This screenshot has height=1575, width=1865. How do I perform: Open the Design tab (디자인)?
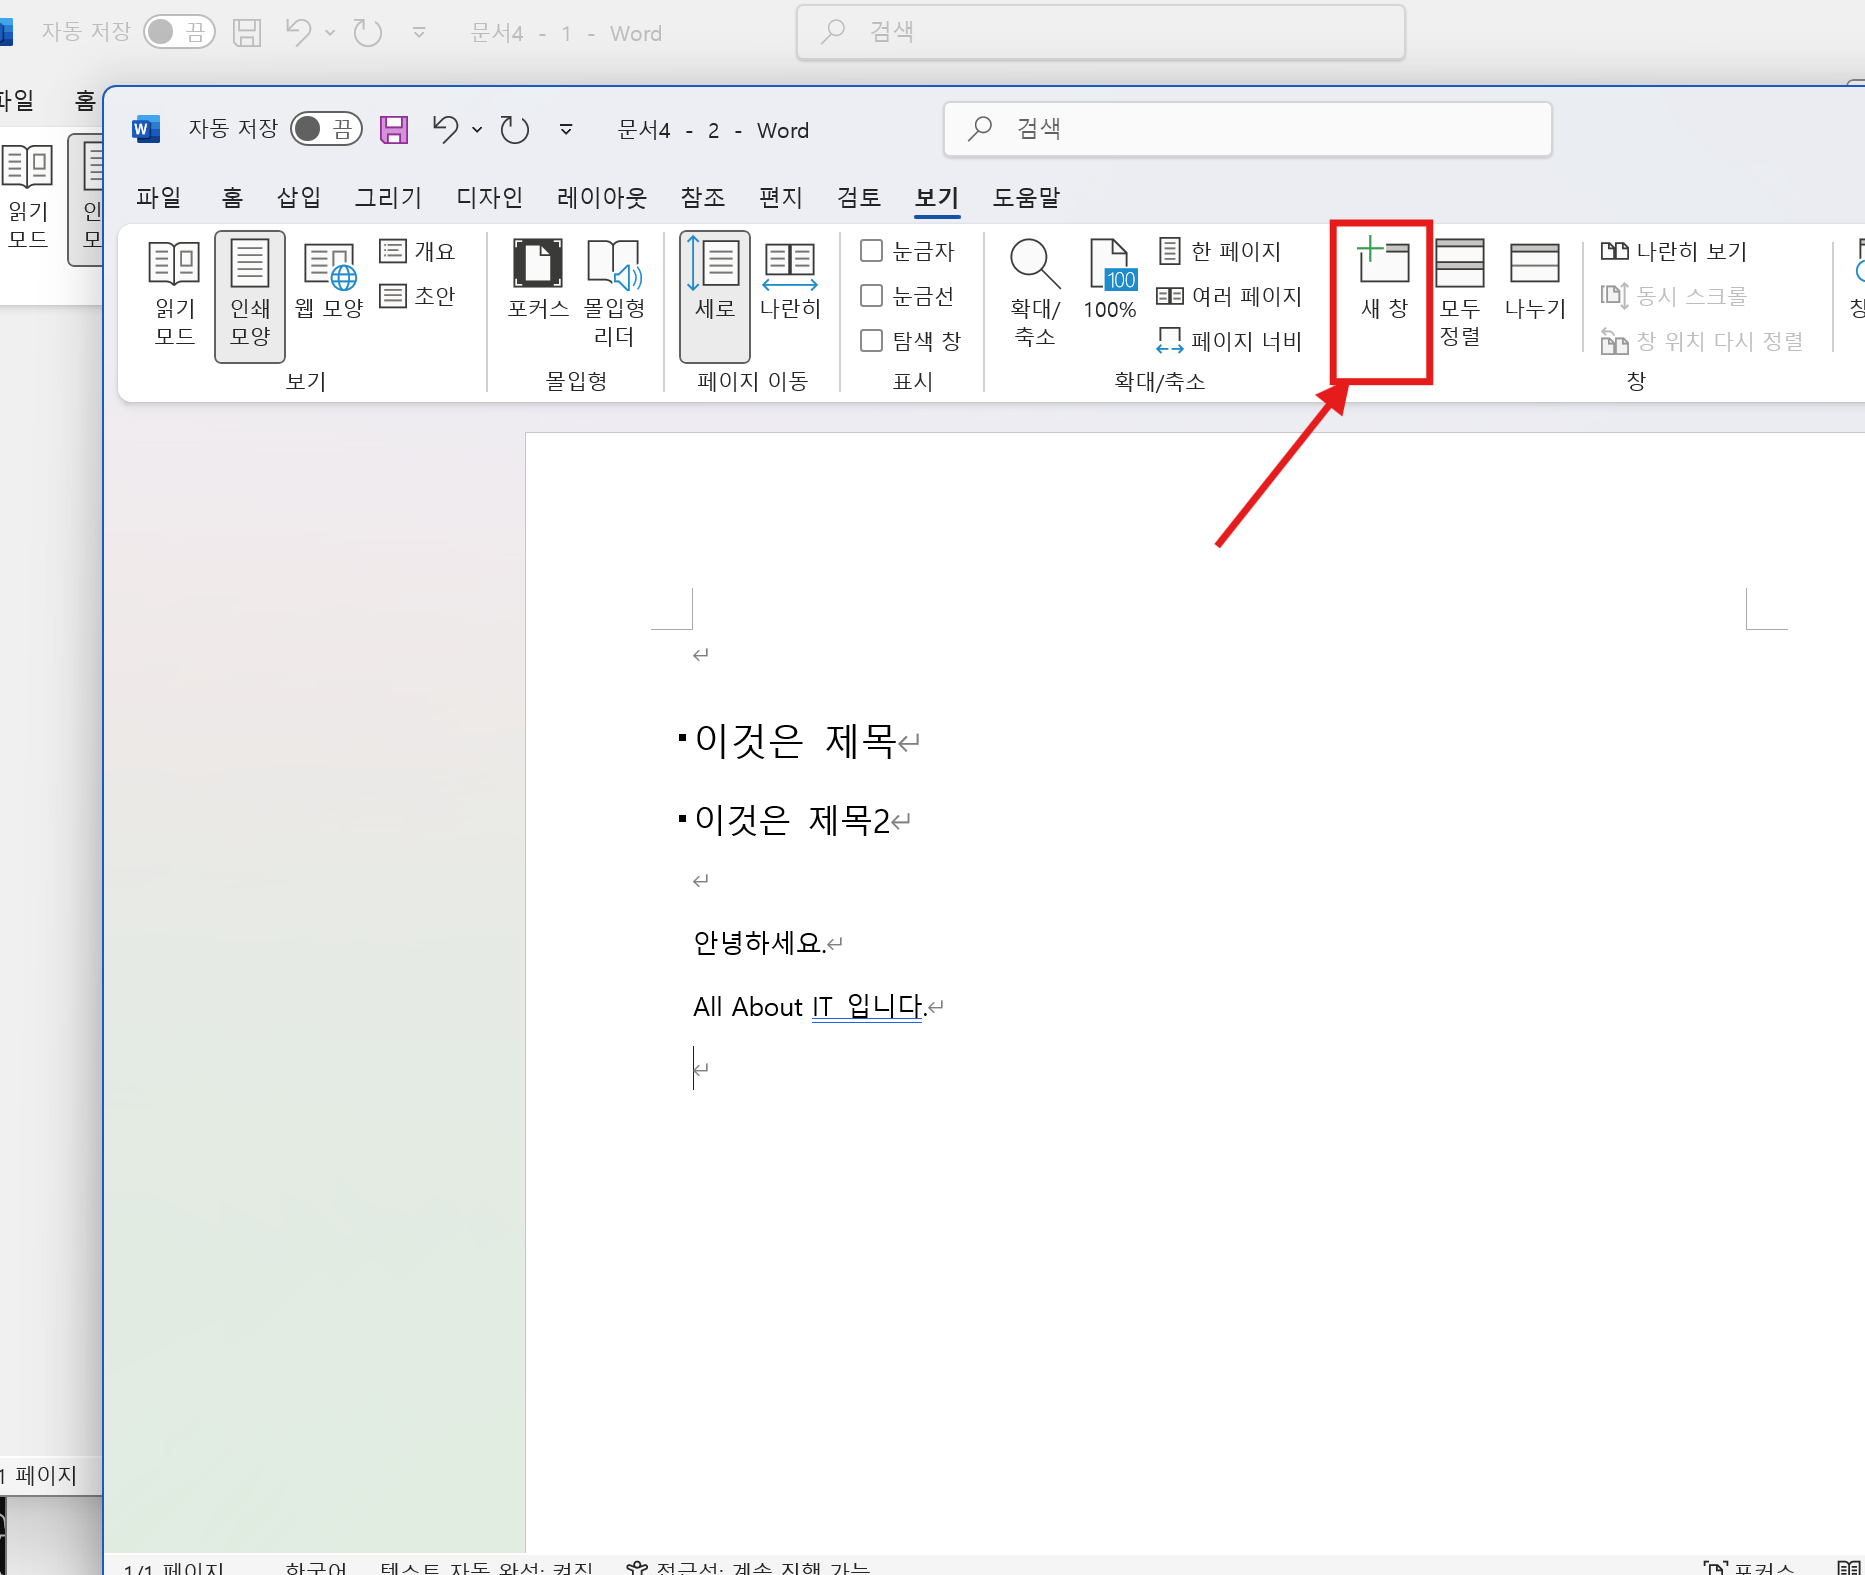(490, 198)
